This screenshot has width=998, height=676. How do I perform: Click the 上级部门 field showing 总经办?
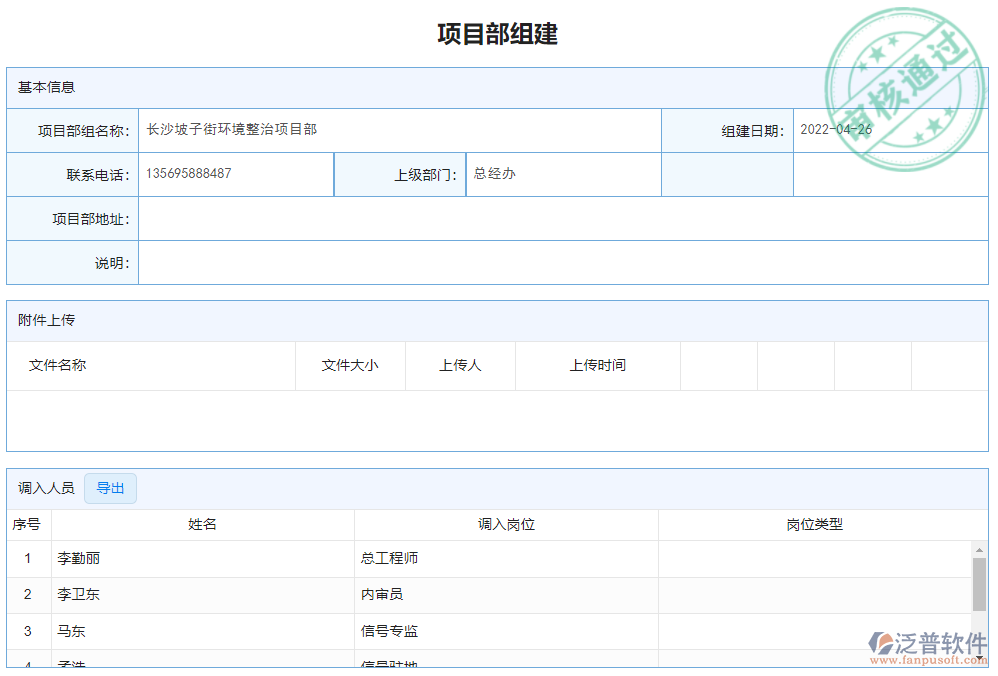[563, 174]
